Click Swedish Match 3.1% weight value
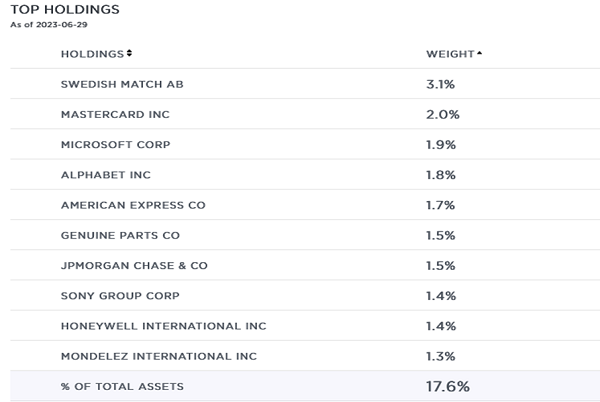This screenshot has height=402, width=600. pos(440,84)
